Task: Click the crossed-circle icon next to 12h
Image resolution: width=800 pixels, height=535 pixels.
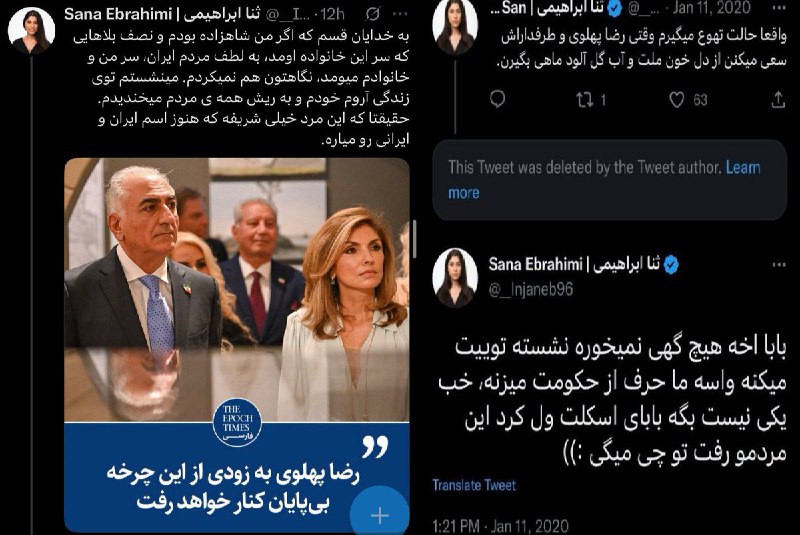Action: tap(372, 14)
